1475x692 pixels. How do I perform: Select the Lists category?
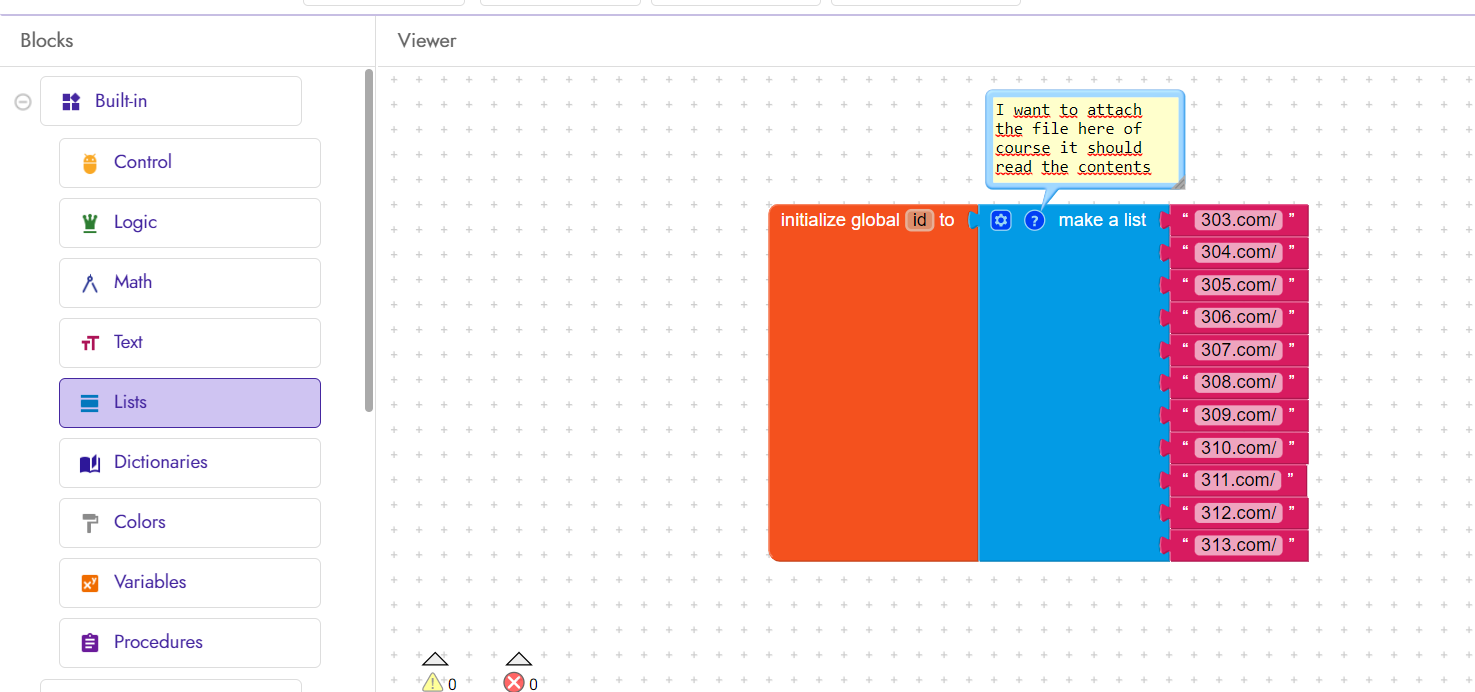(190, 402)
